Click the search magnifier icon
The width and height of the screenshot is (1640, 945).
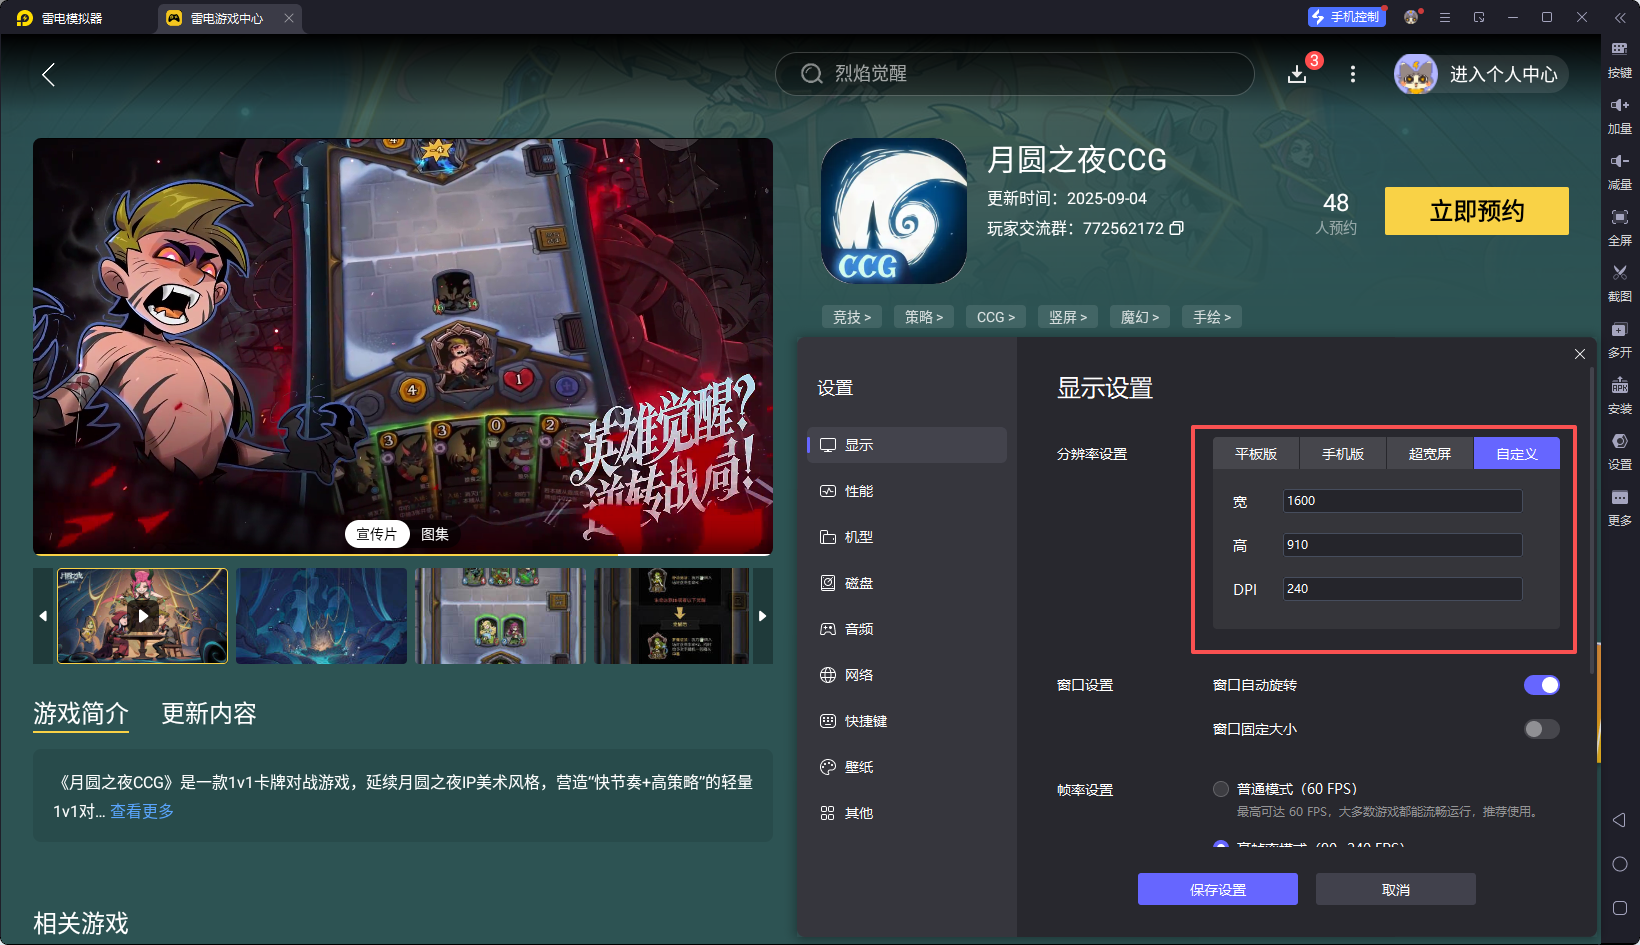pos(812,74)
